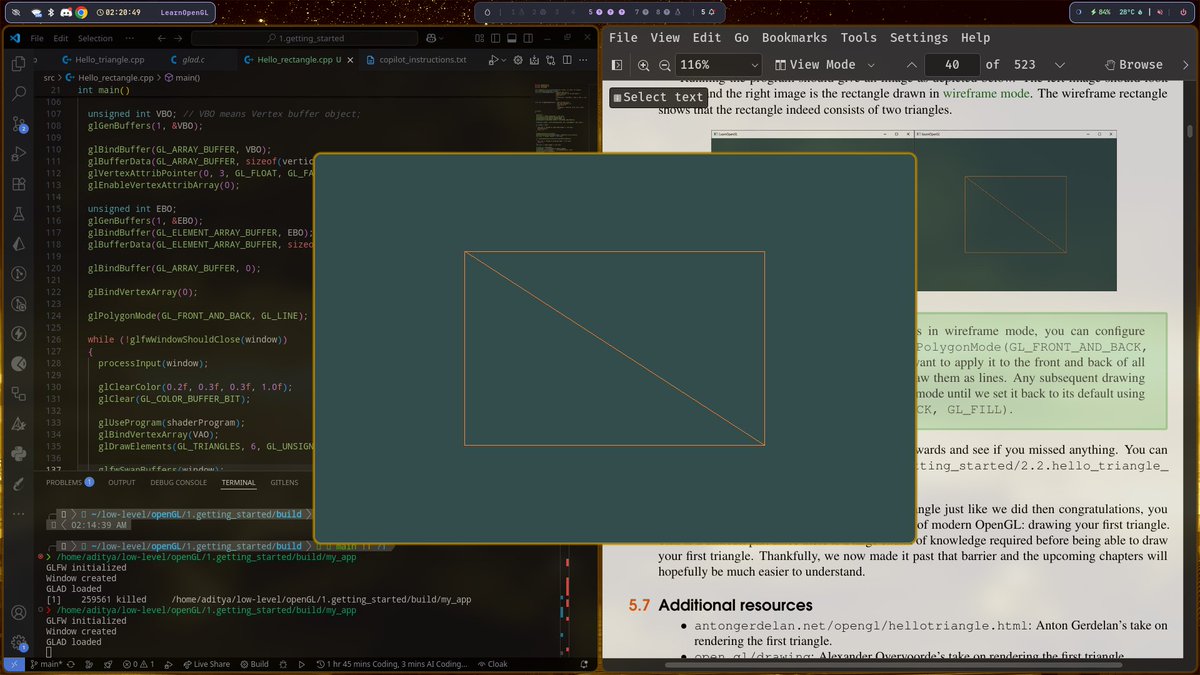The height and width of the screenshot is (675, 1200).
Task: Zoom in on the PDF document
Action: (643, 64)
